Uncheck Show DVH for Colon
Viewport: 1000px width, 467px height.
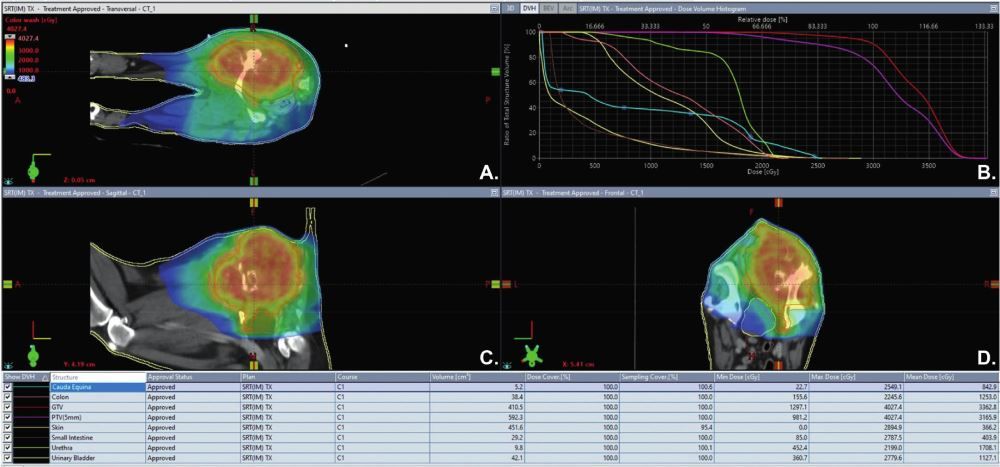click(x=8, y=396)
